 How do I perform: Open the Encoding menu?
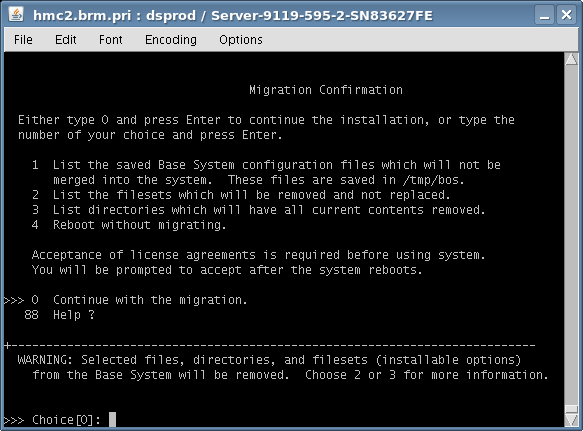[171, 40]
